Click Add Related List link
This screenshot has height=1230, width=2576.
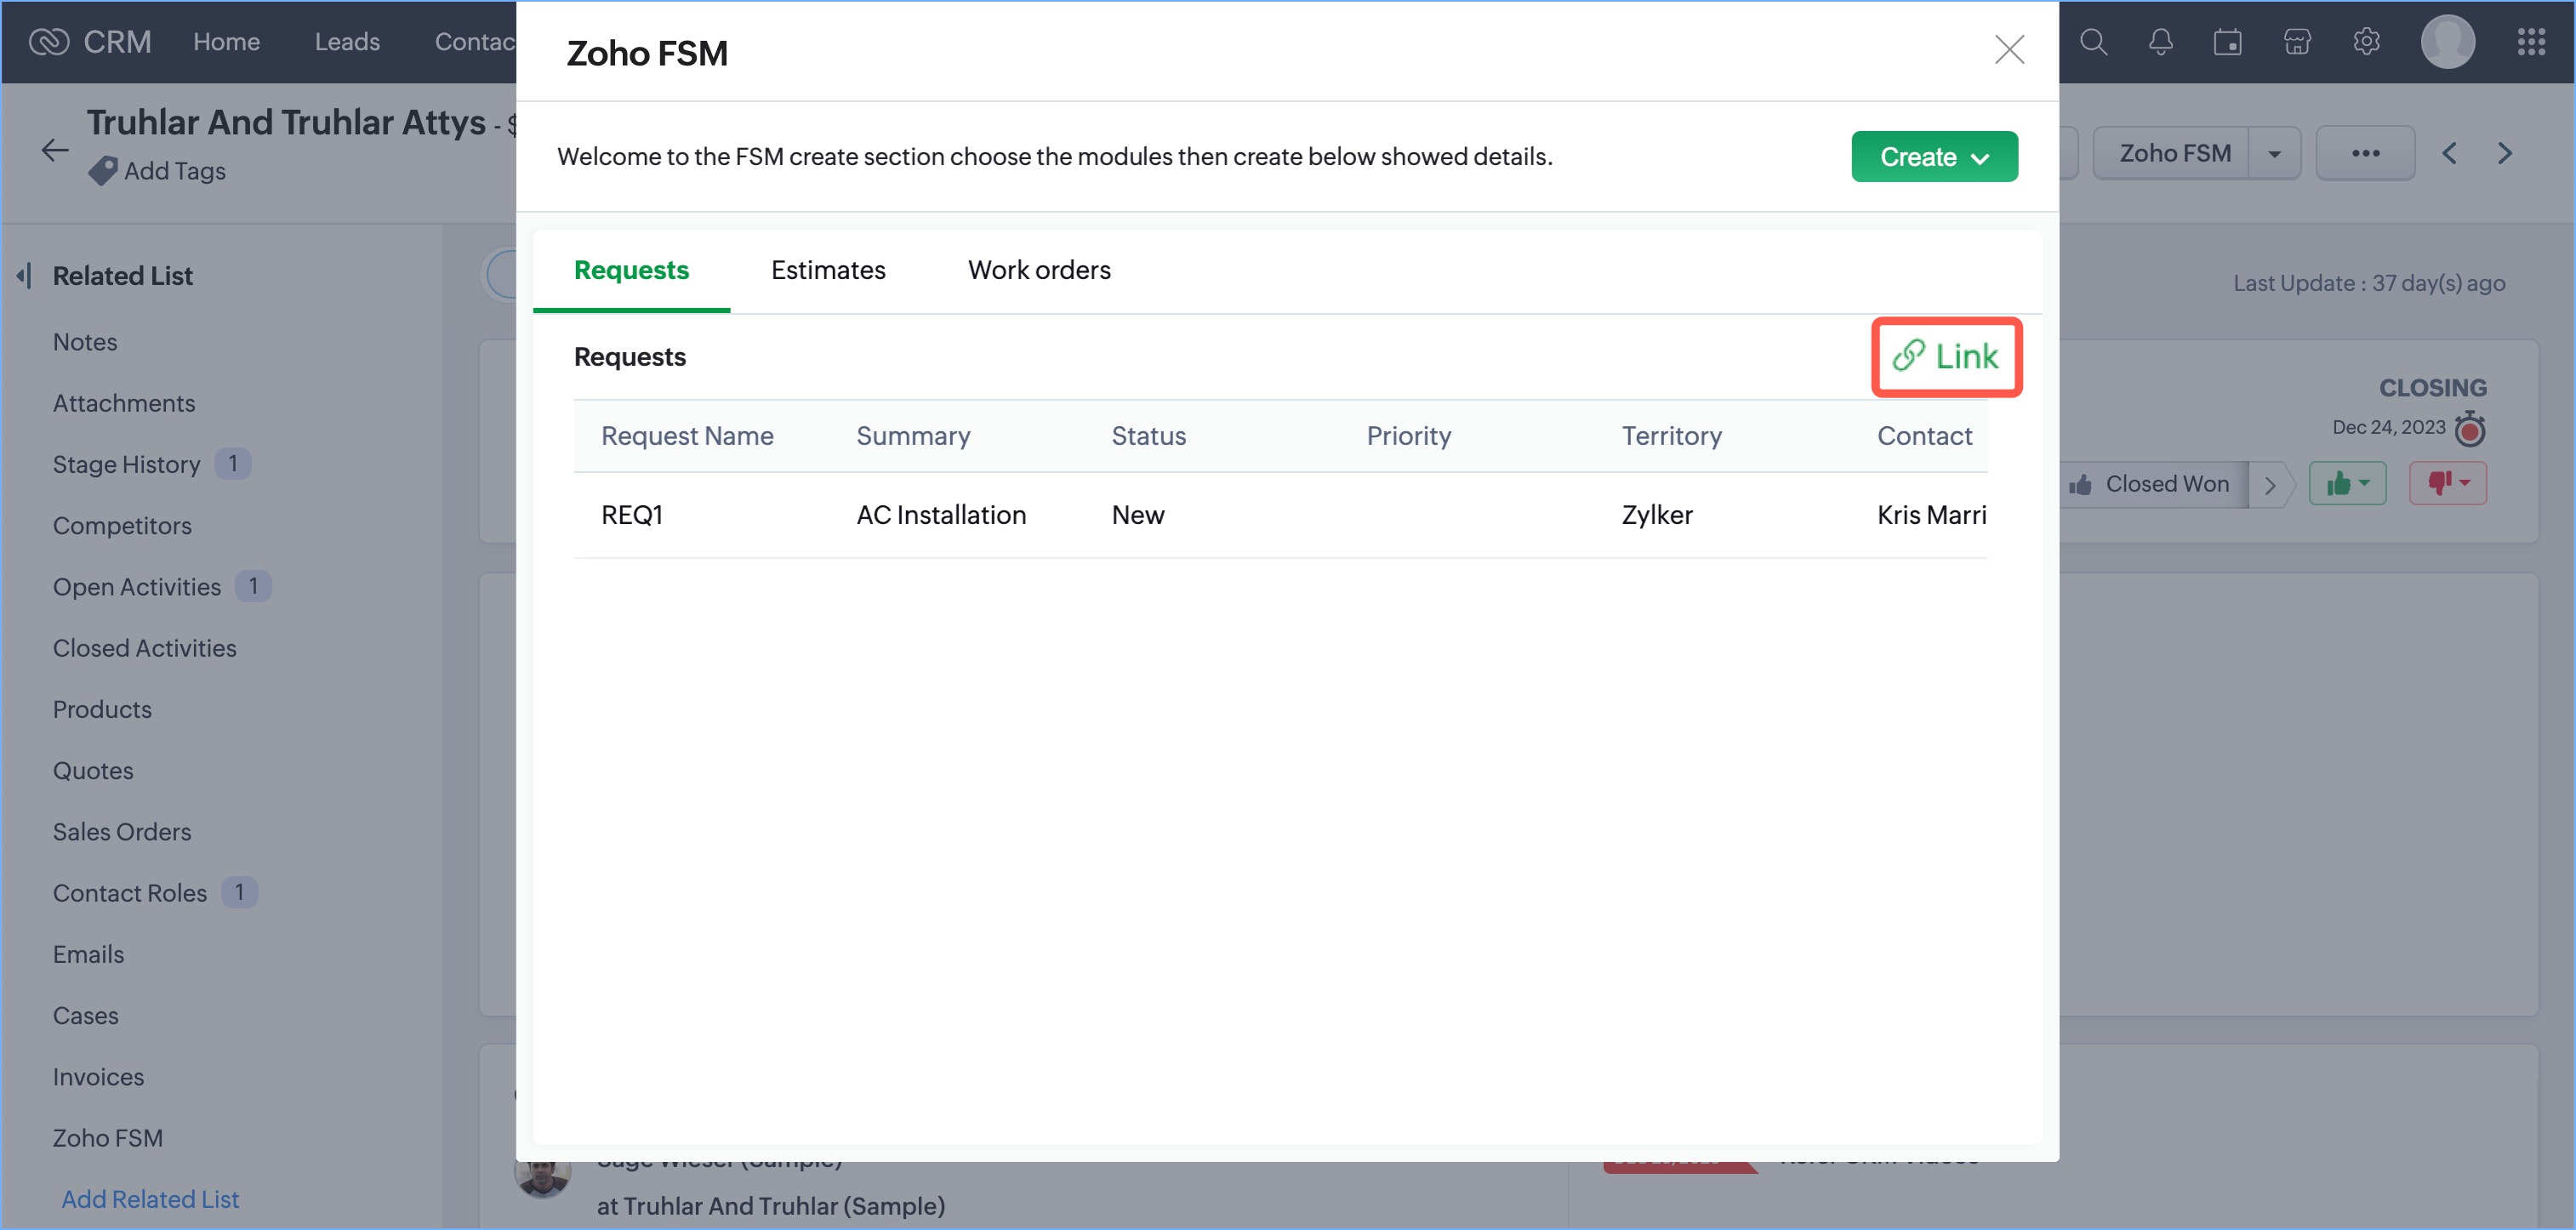(150, 1198)
